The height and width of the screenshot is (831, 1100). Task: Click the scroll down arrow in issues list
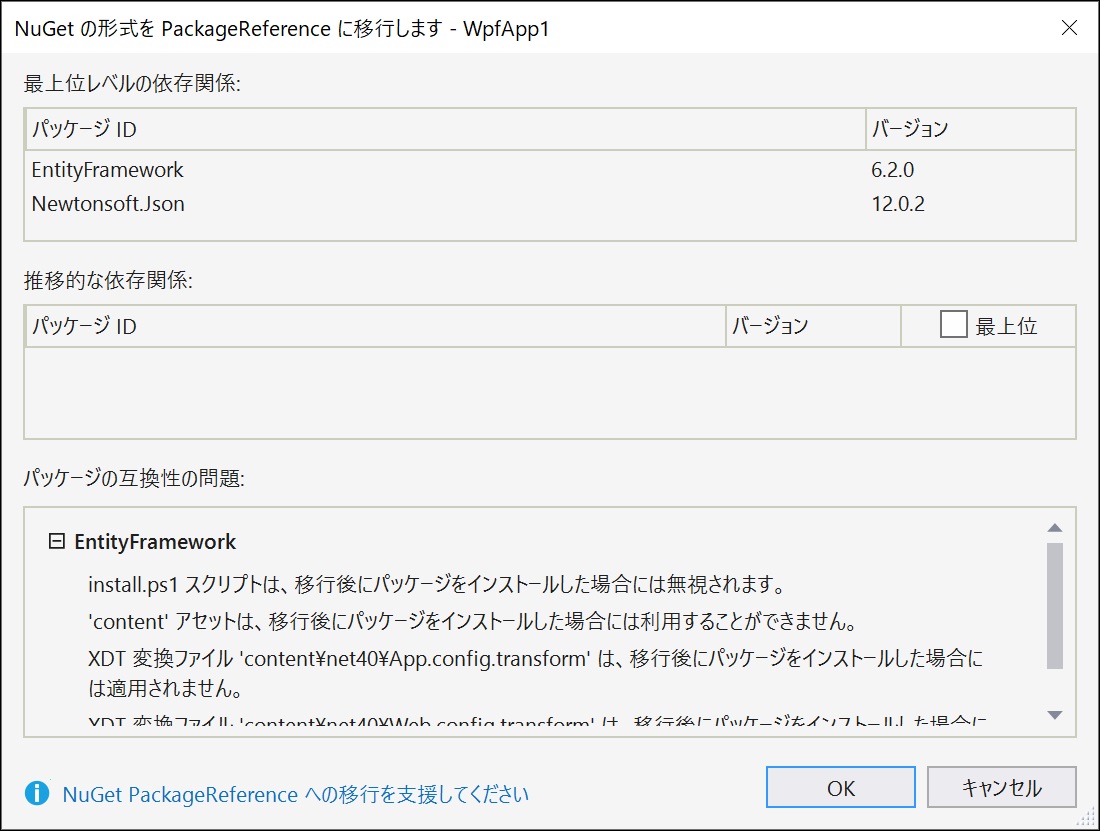1054,715
